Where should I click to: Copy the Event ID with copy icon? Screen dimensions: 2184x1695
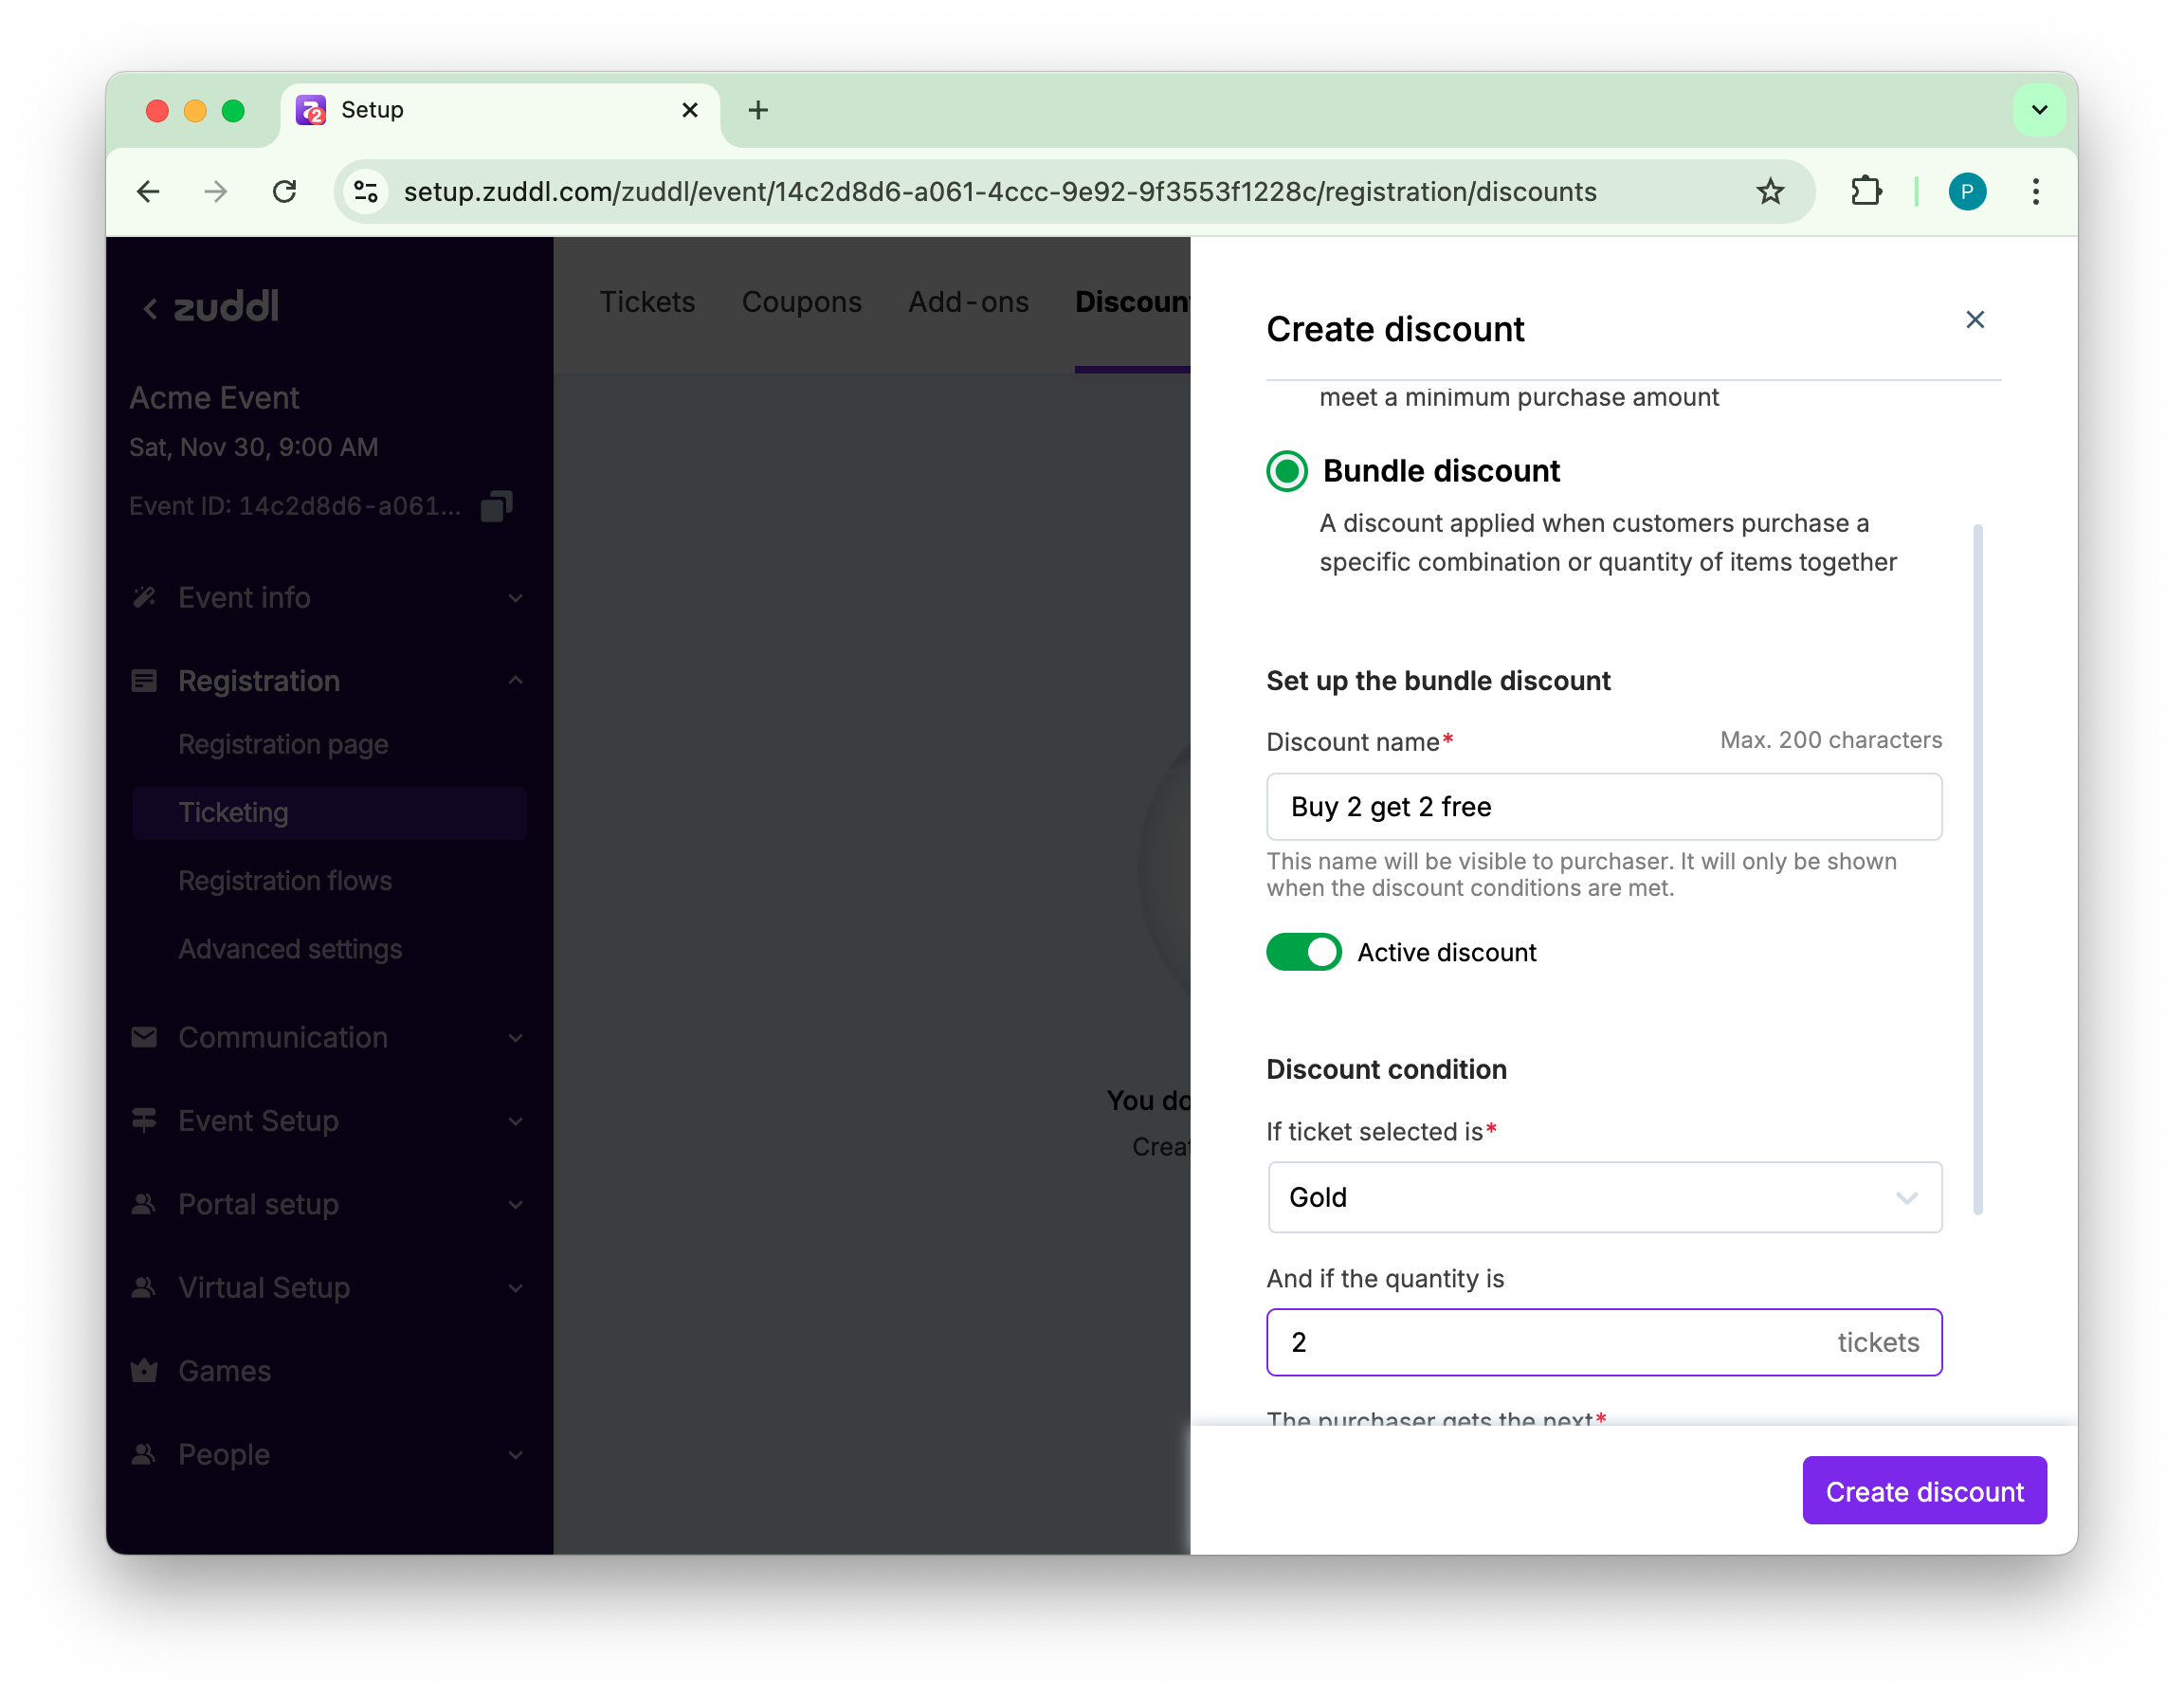tap(496, 506)
